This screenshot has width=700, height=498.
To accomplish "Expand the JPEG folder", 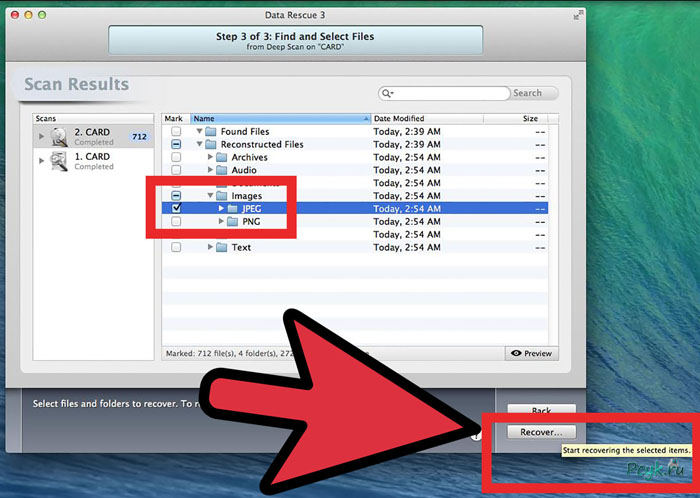I will [x=221, y=208].
